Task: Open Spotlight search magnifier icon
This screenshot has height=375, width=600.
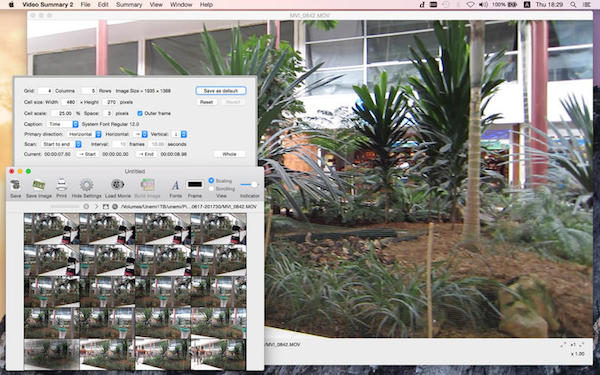Action: [573, 5]
